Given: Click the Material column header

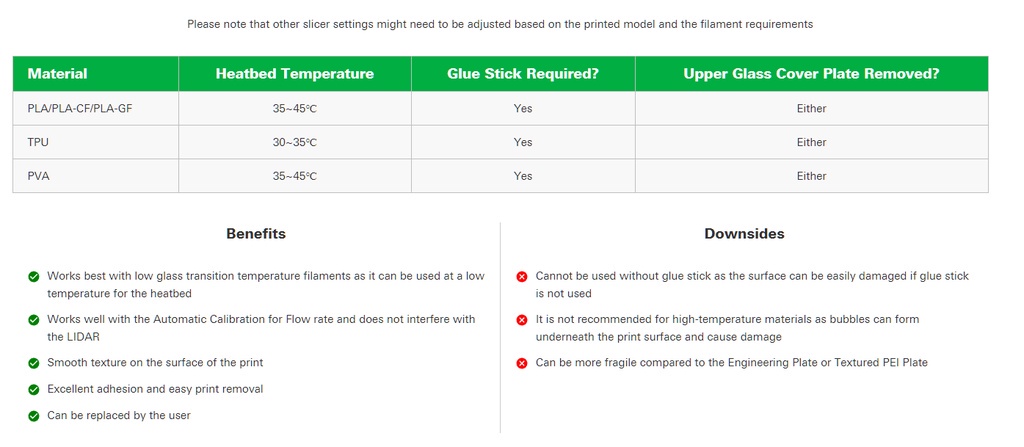Looking at the screenshot, I should [57, 74].
